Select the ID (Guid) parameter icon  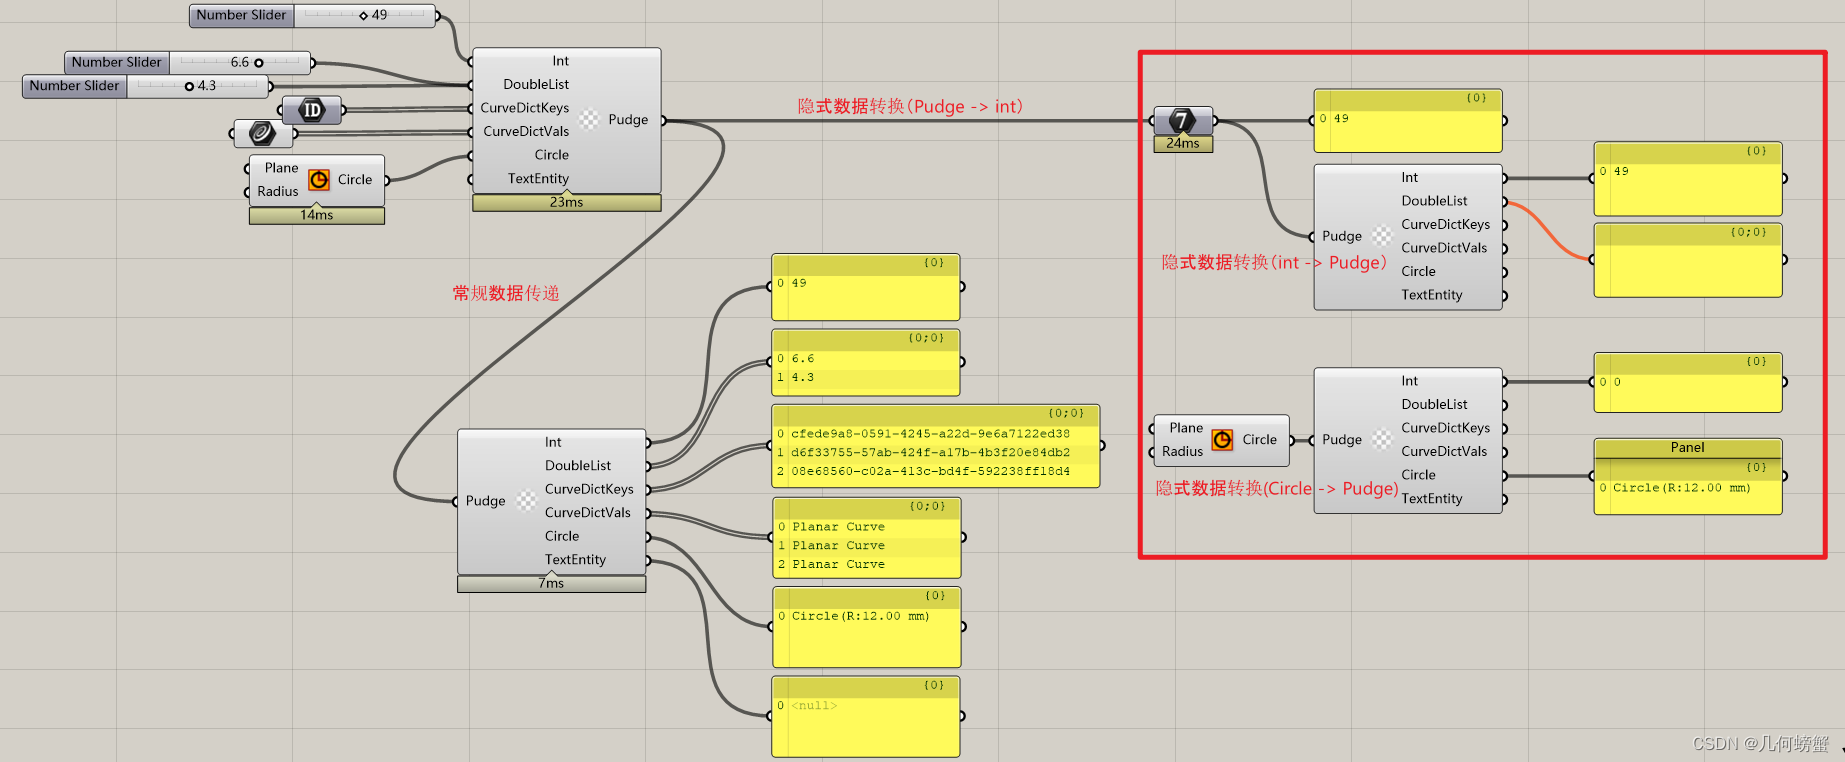pos(312,110)
